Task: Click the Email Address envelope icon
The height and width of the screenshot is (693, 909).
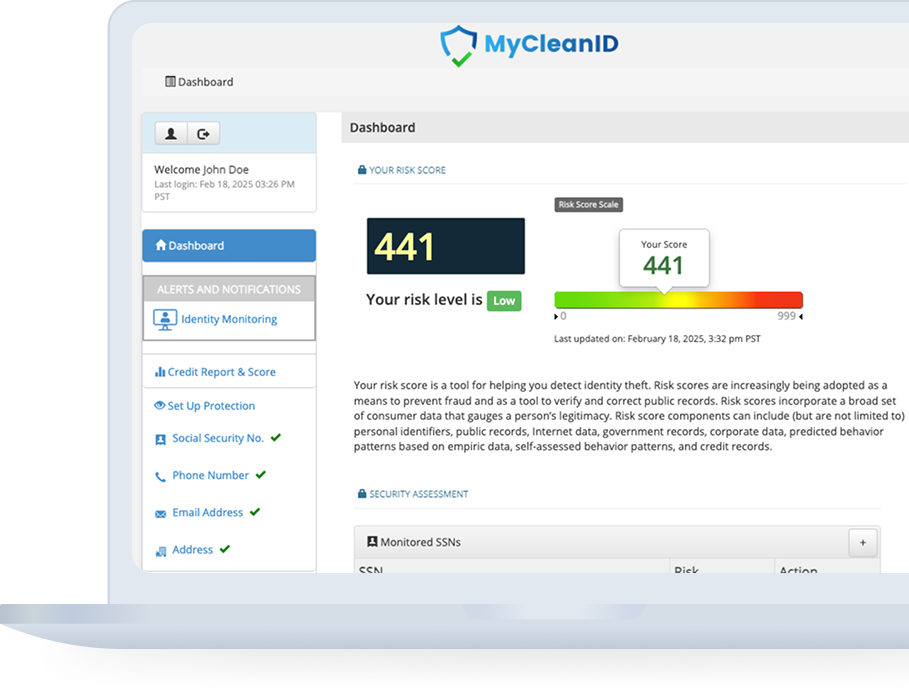Action: (160, 514)
